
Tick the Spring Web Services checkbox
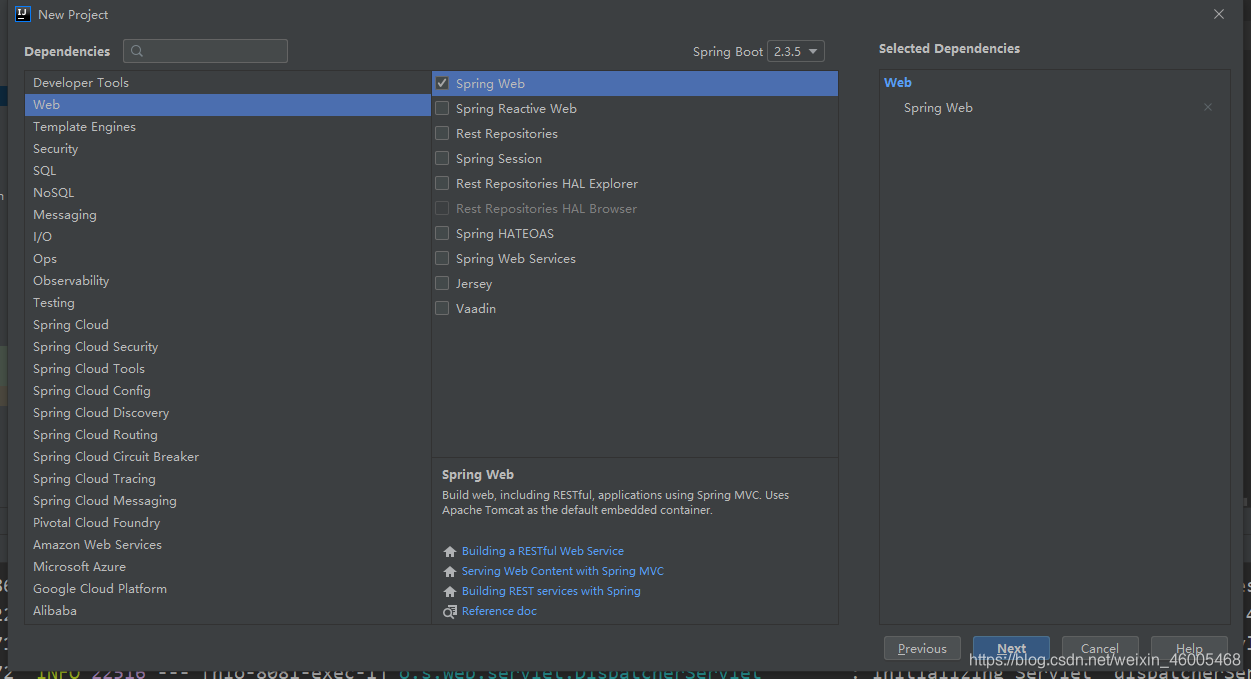pos(442,258)
